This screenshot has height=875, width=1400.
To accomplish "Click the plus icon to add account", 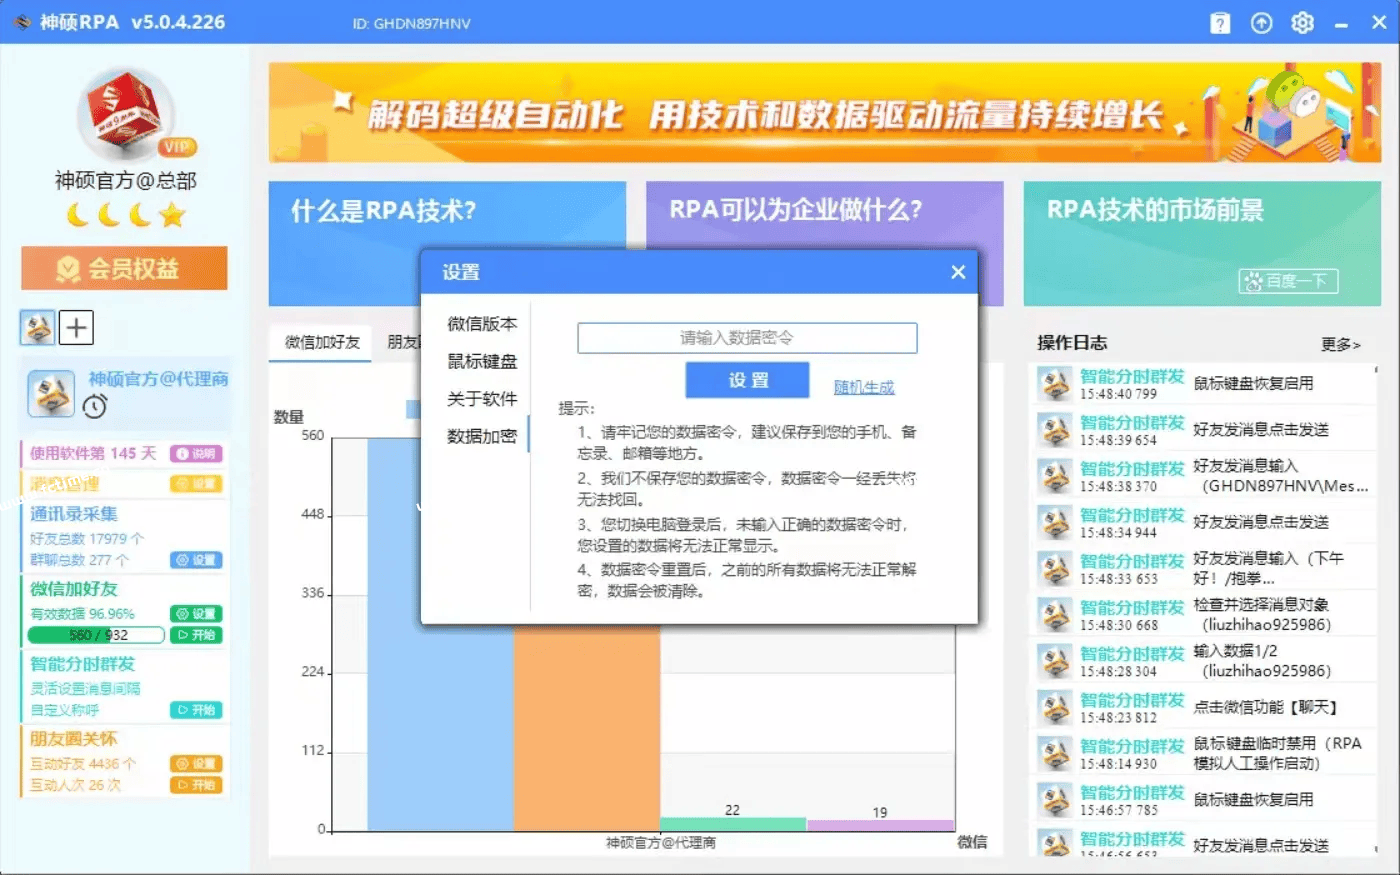I will [x=76, y=327].
